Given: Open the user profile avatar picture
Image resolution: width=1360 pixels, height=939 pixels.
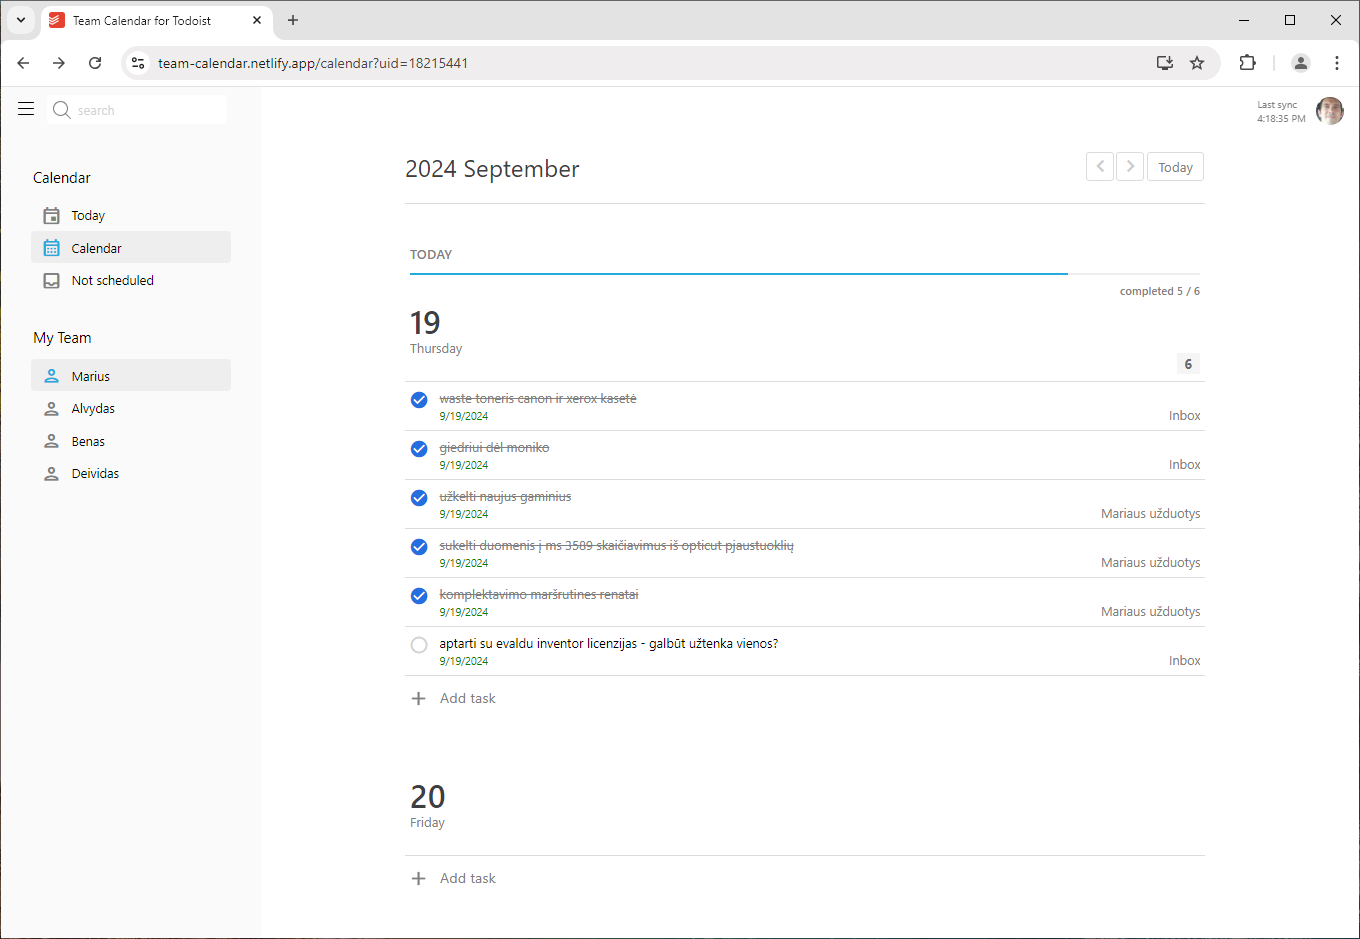Looking at the screenshot, I should [1330, 111].
